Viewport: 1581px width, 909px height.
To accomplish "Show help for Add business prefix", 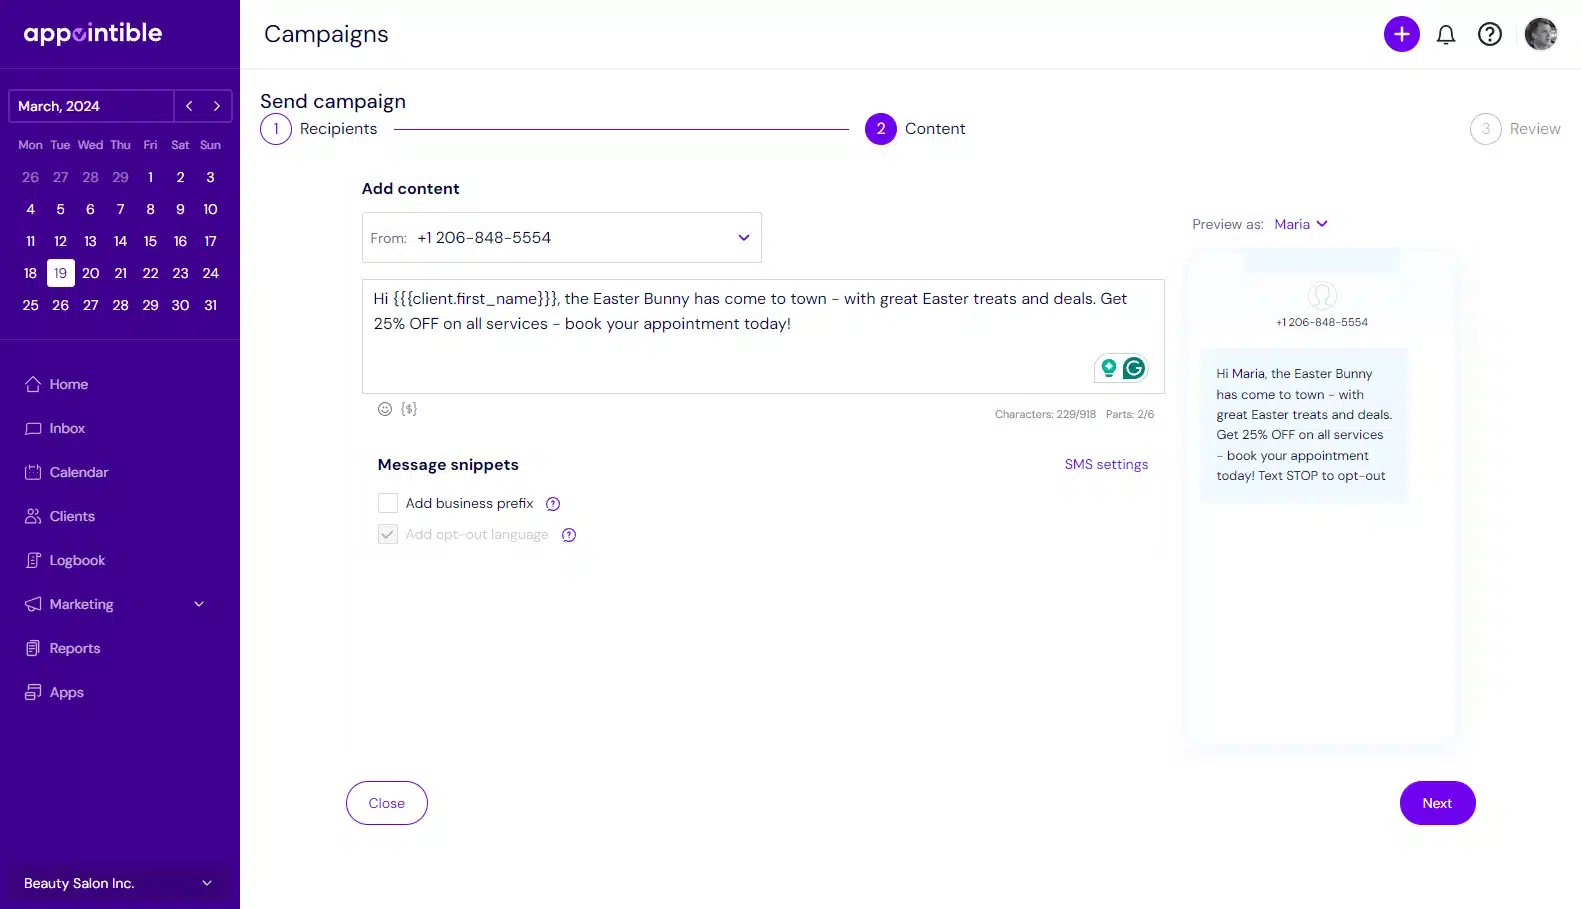I will click(x=553, y=504).
